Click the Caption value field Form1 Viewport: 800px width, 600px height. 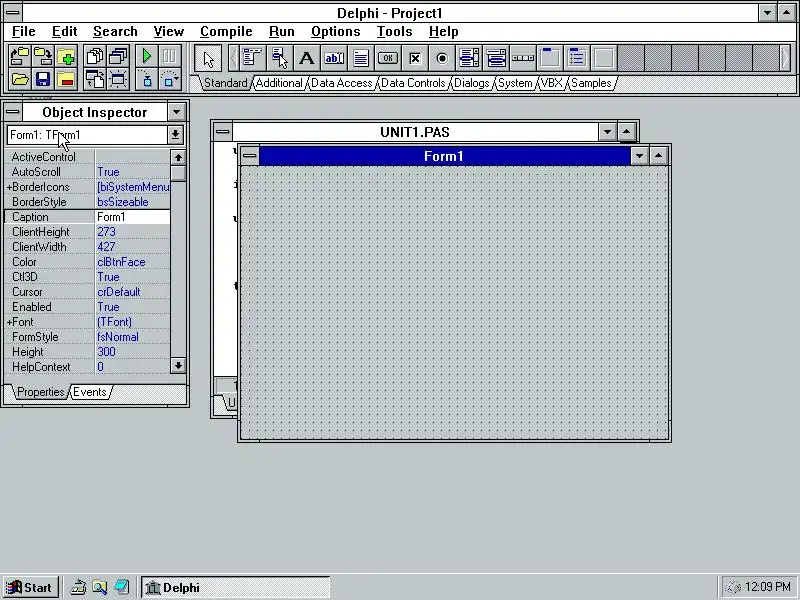coord(133,217)
